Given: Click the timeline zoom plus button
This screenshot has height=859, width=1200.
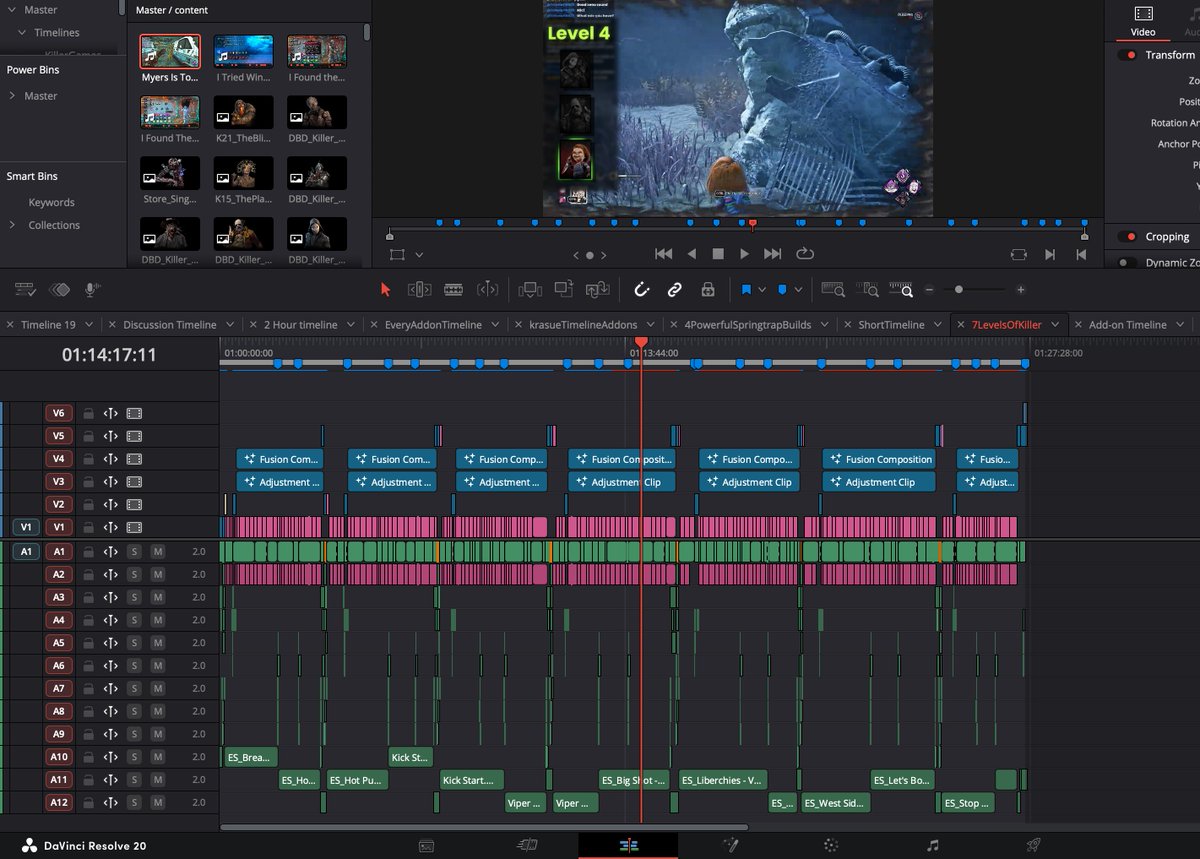Looking at the screenshot, I should point(1020,290).
